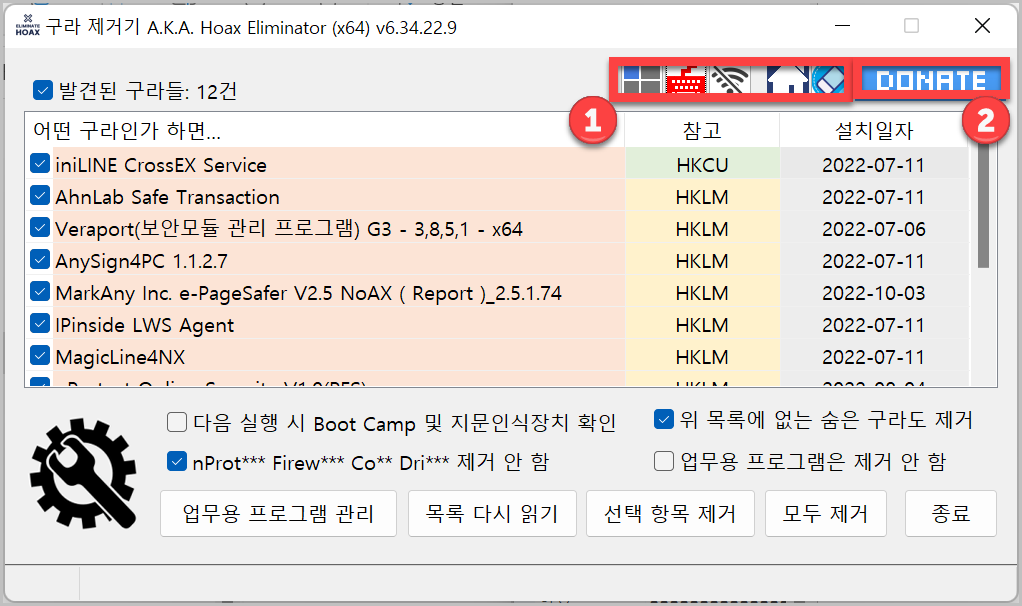The height and width of the screenshot is (606, 1022).
Task: Click the date 2022-10-03 of MarkAny
Action: tap(873, 293)
